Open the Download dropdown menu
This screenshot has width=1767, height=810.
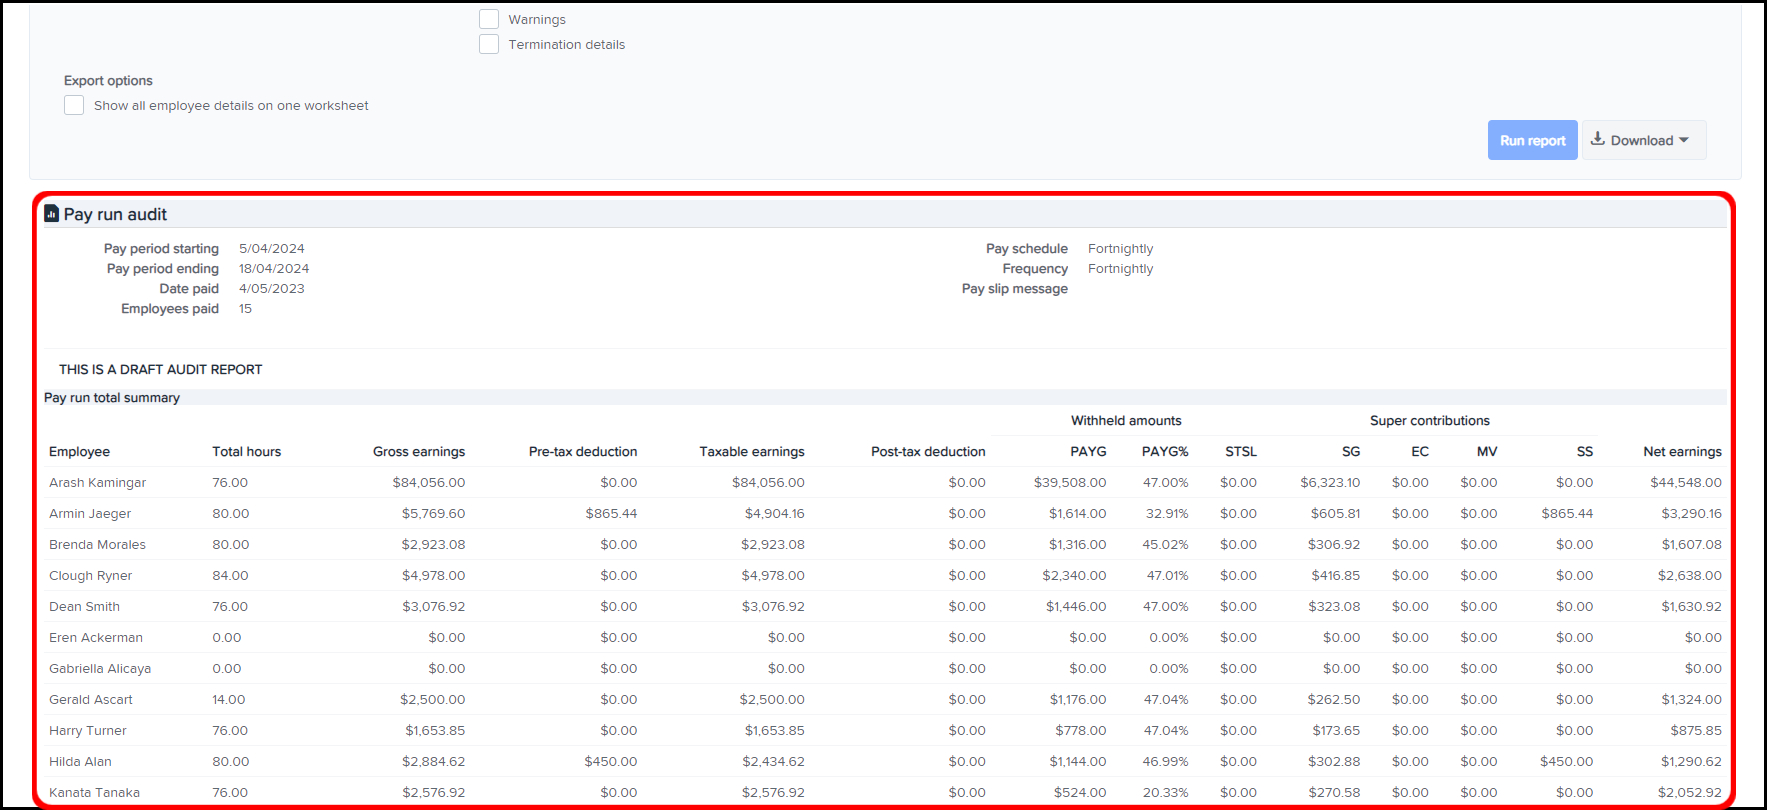[1644, 140]
